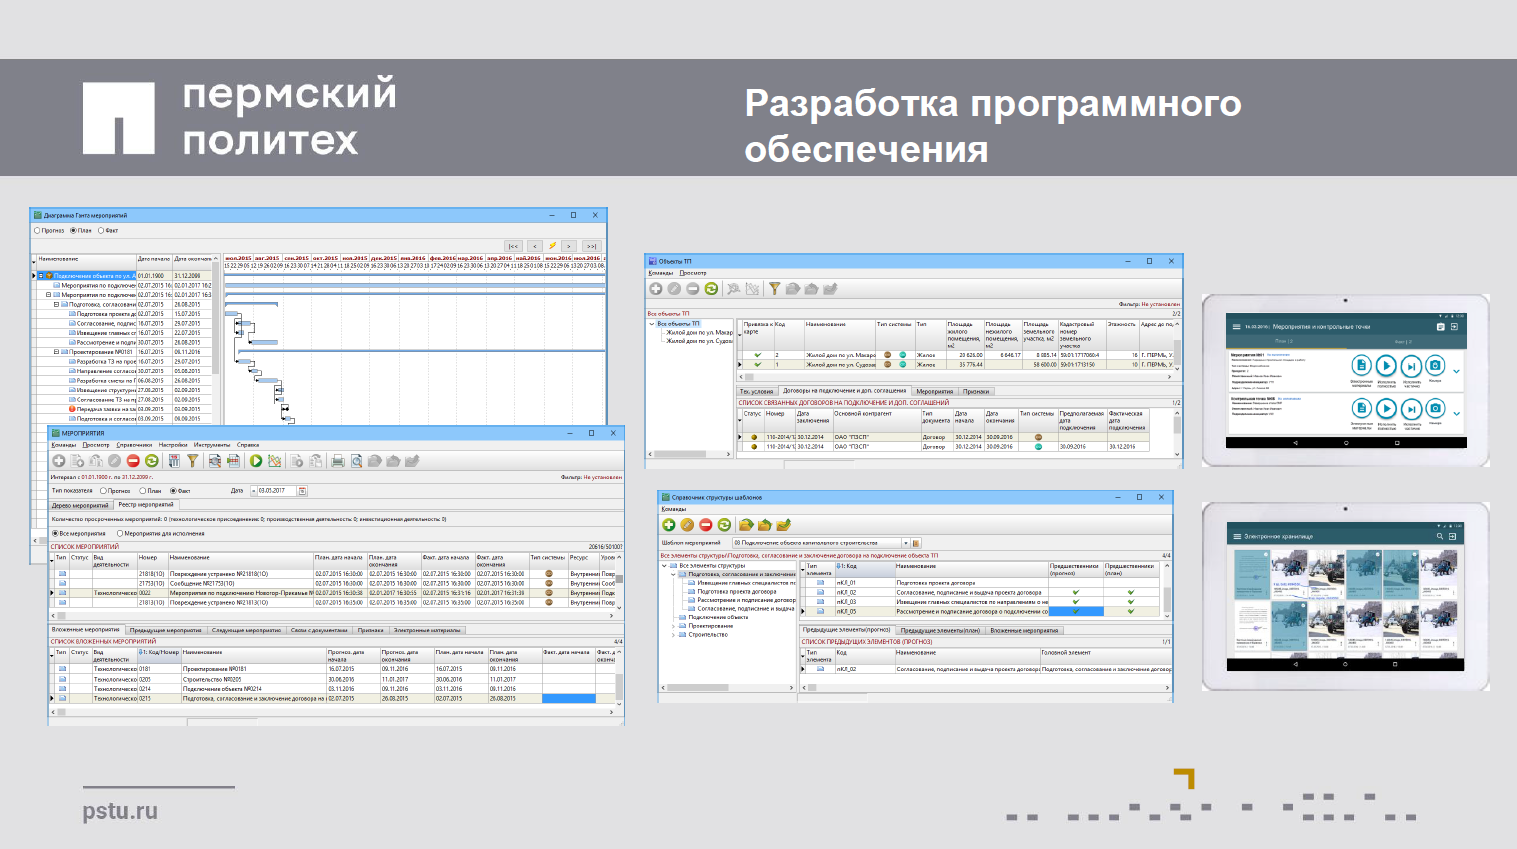Select the Прогноз radio button in Gantt window
Image resolution: width=1517 pixels, height=849 pixels.
(x=38, y=231)
